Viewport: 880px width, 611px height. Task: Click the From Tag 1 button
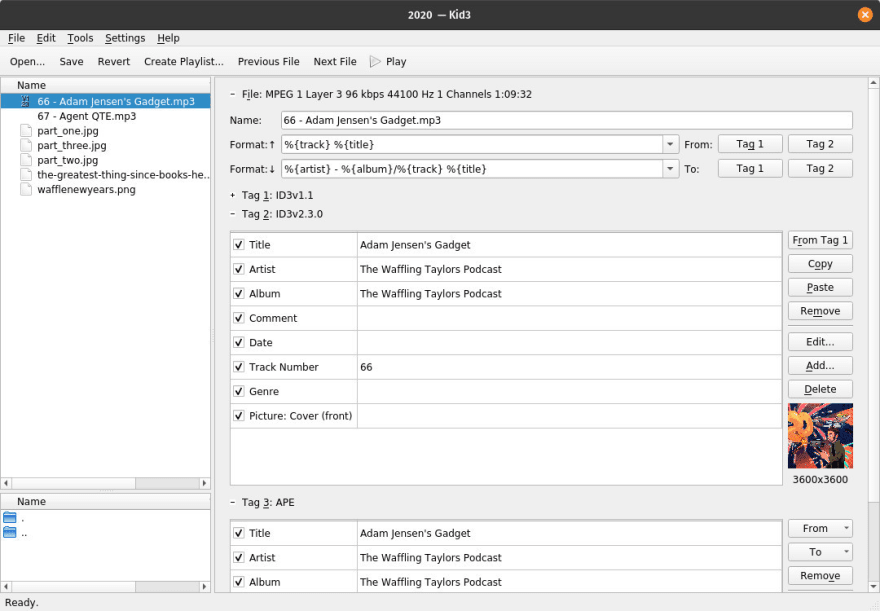tap(820, 240)
